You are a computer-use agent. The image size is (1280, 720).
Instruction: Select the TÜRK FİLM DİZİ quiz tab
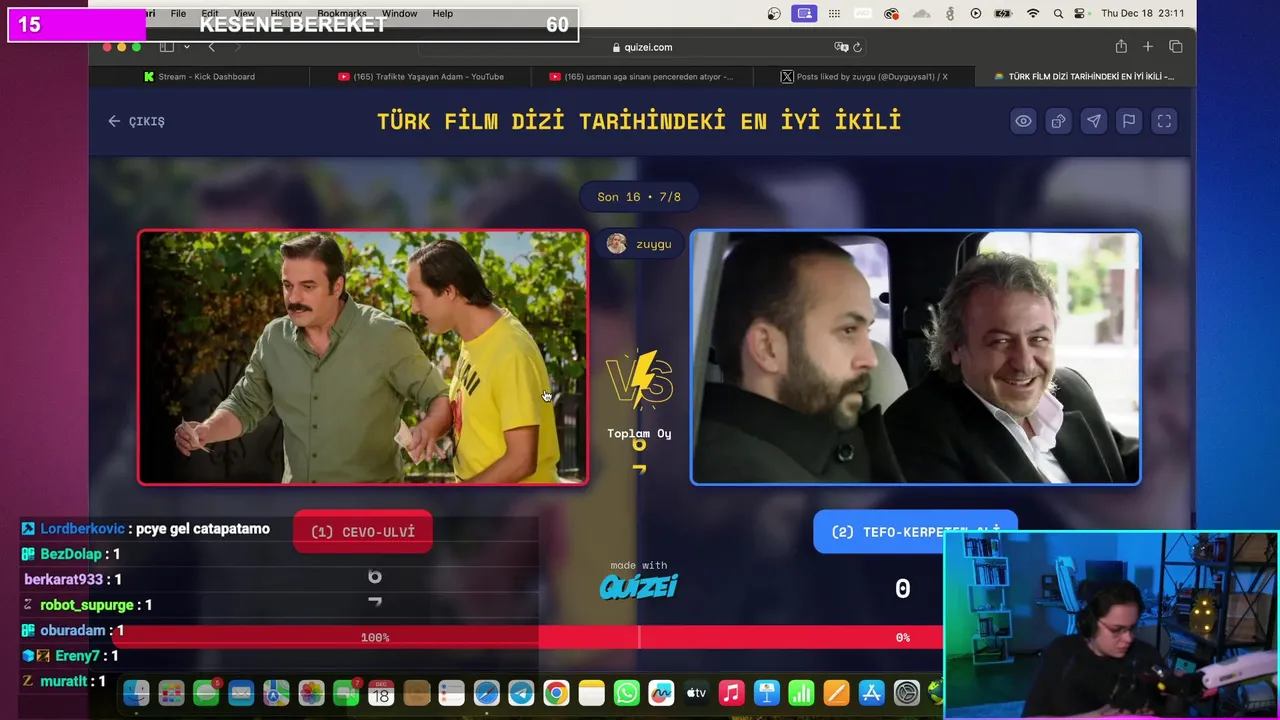point(1084,76)
